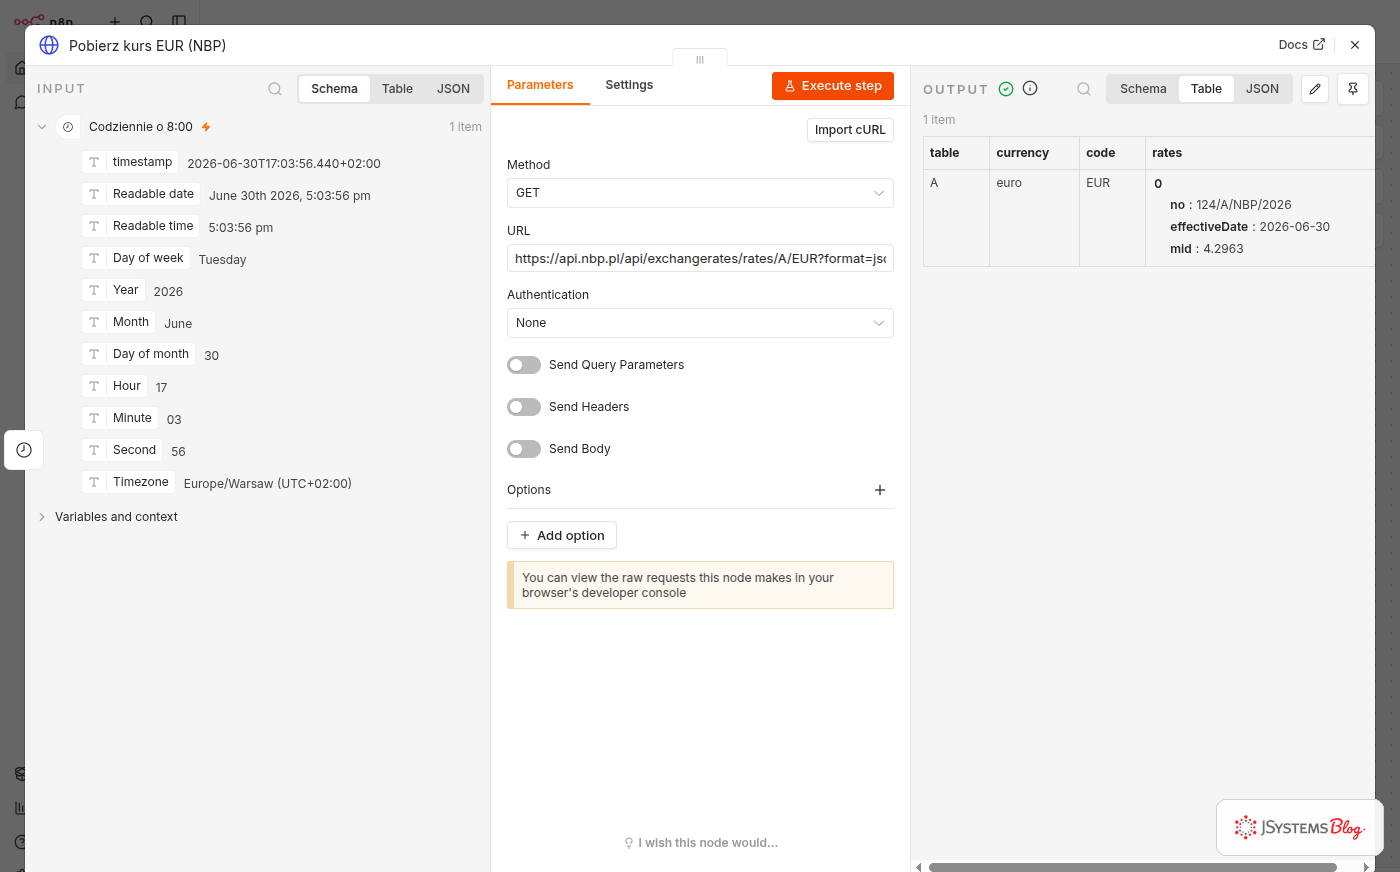The height and width of the screenshot is (872, 1400).
Task: Click the schedule trigger clock icon
Action: (x=68, y=127)
